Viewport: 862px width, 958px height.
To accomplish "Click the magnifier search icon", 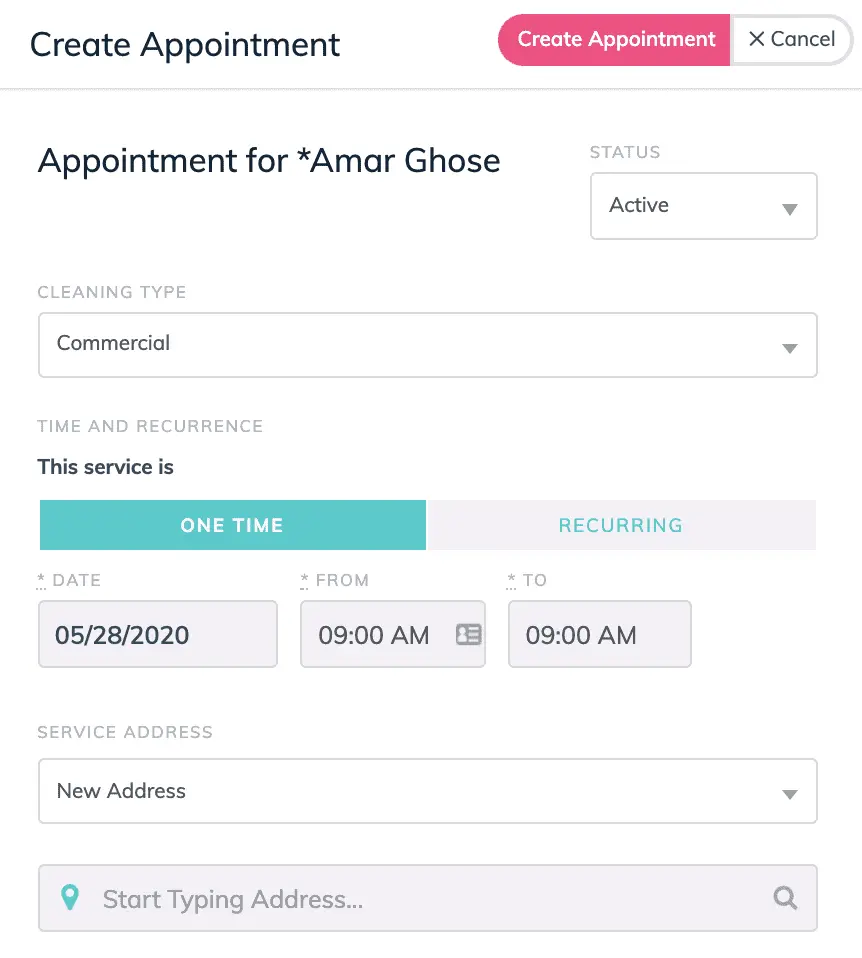I will tap(786, 898).
